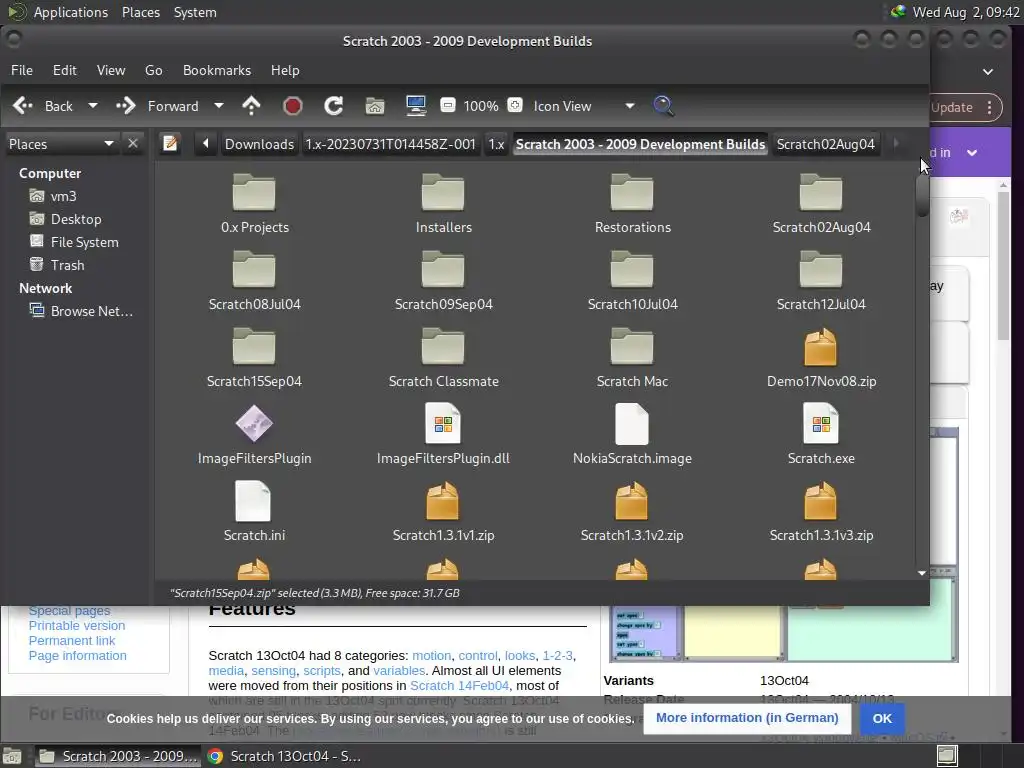
Task: Select the Scratch.exe file
Action: [821, 435]
